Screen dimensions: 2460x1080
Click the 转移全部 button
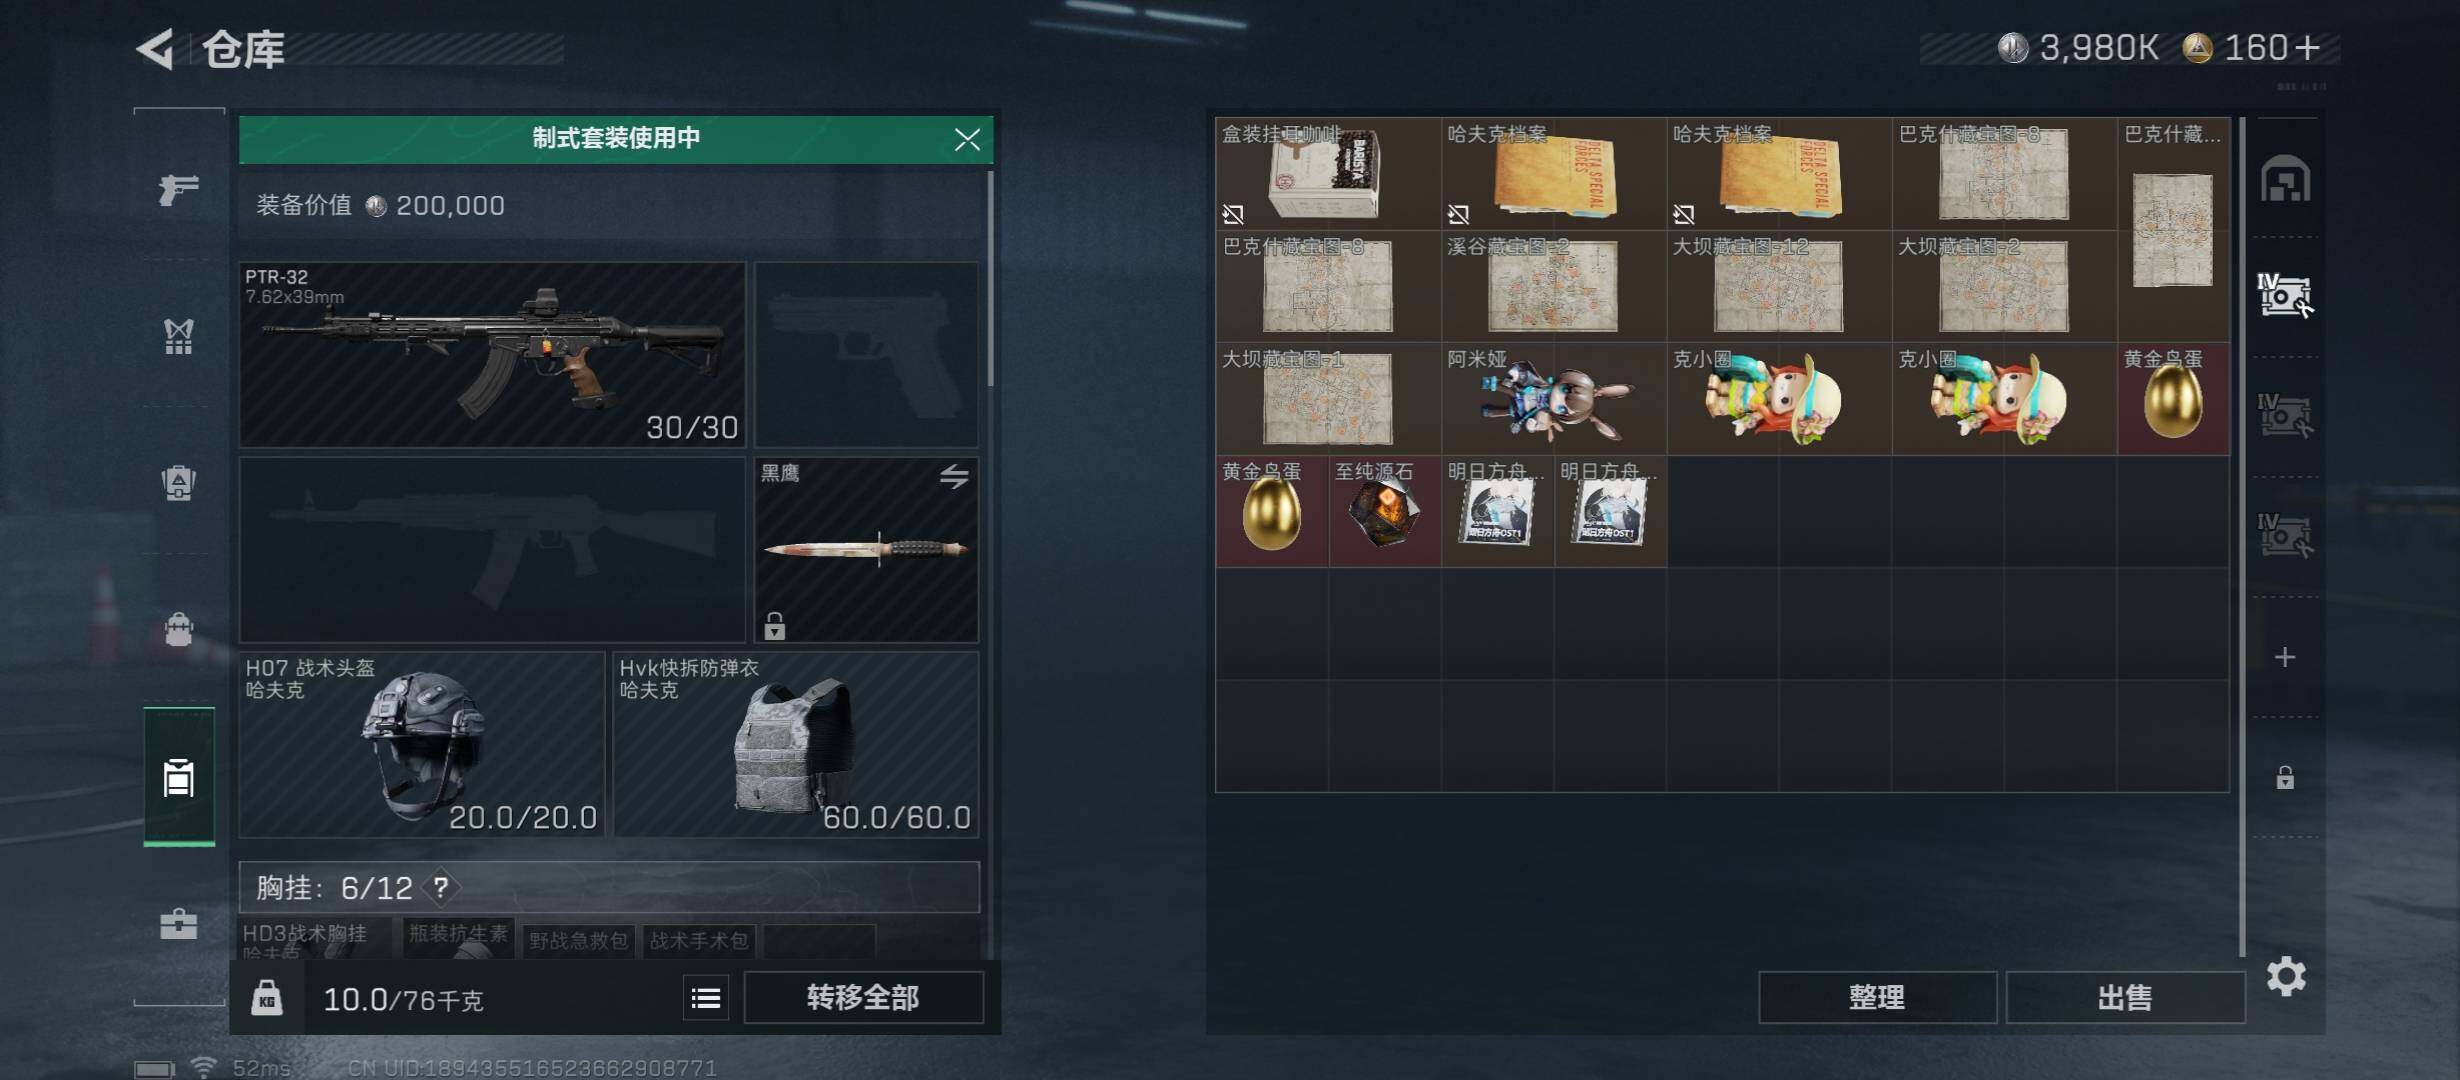(863, 997)
